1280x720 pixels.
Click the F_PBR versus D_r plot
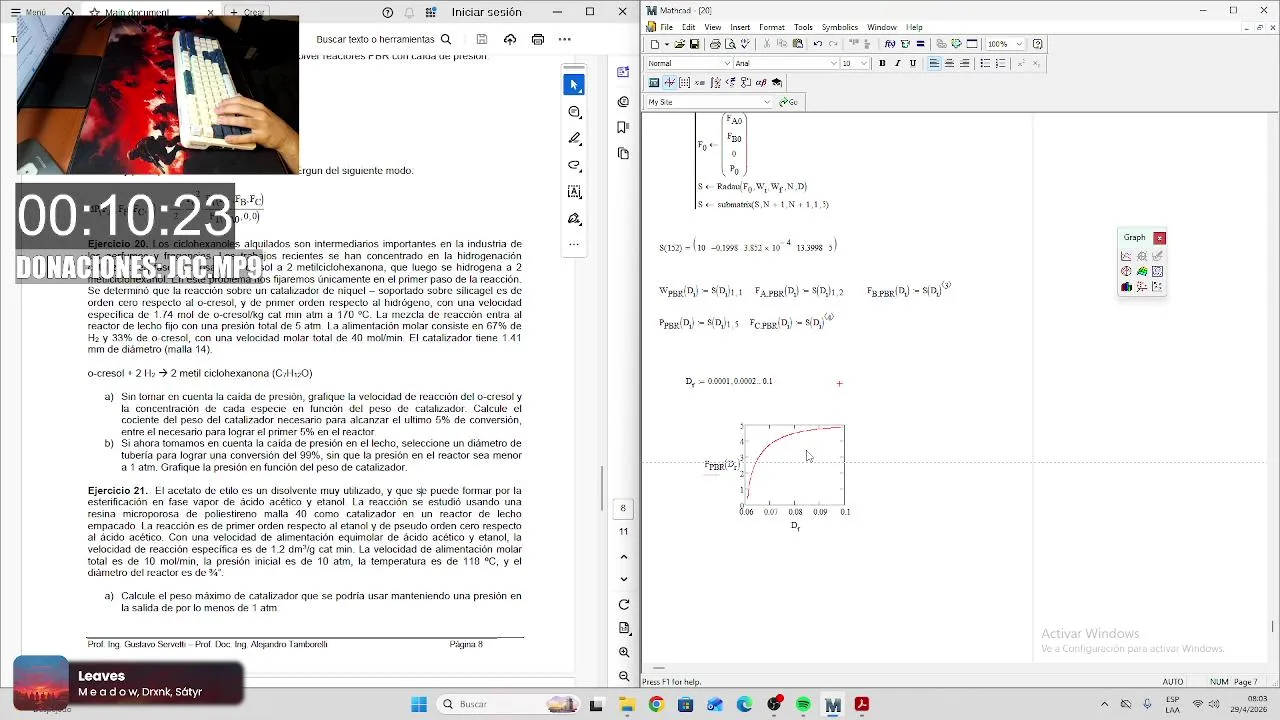pos(795,466)
